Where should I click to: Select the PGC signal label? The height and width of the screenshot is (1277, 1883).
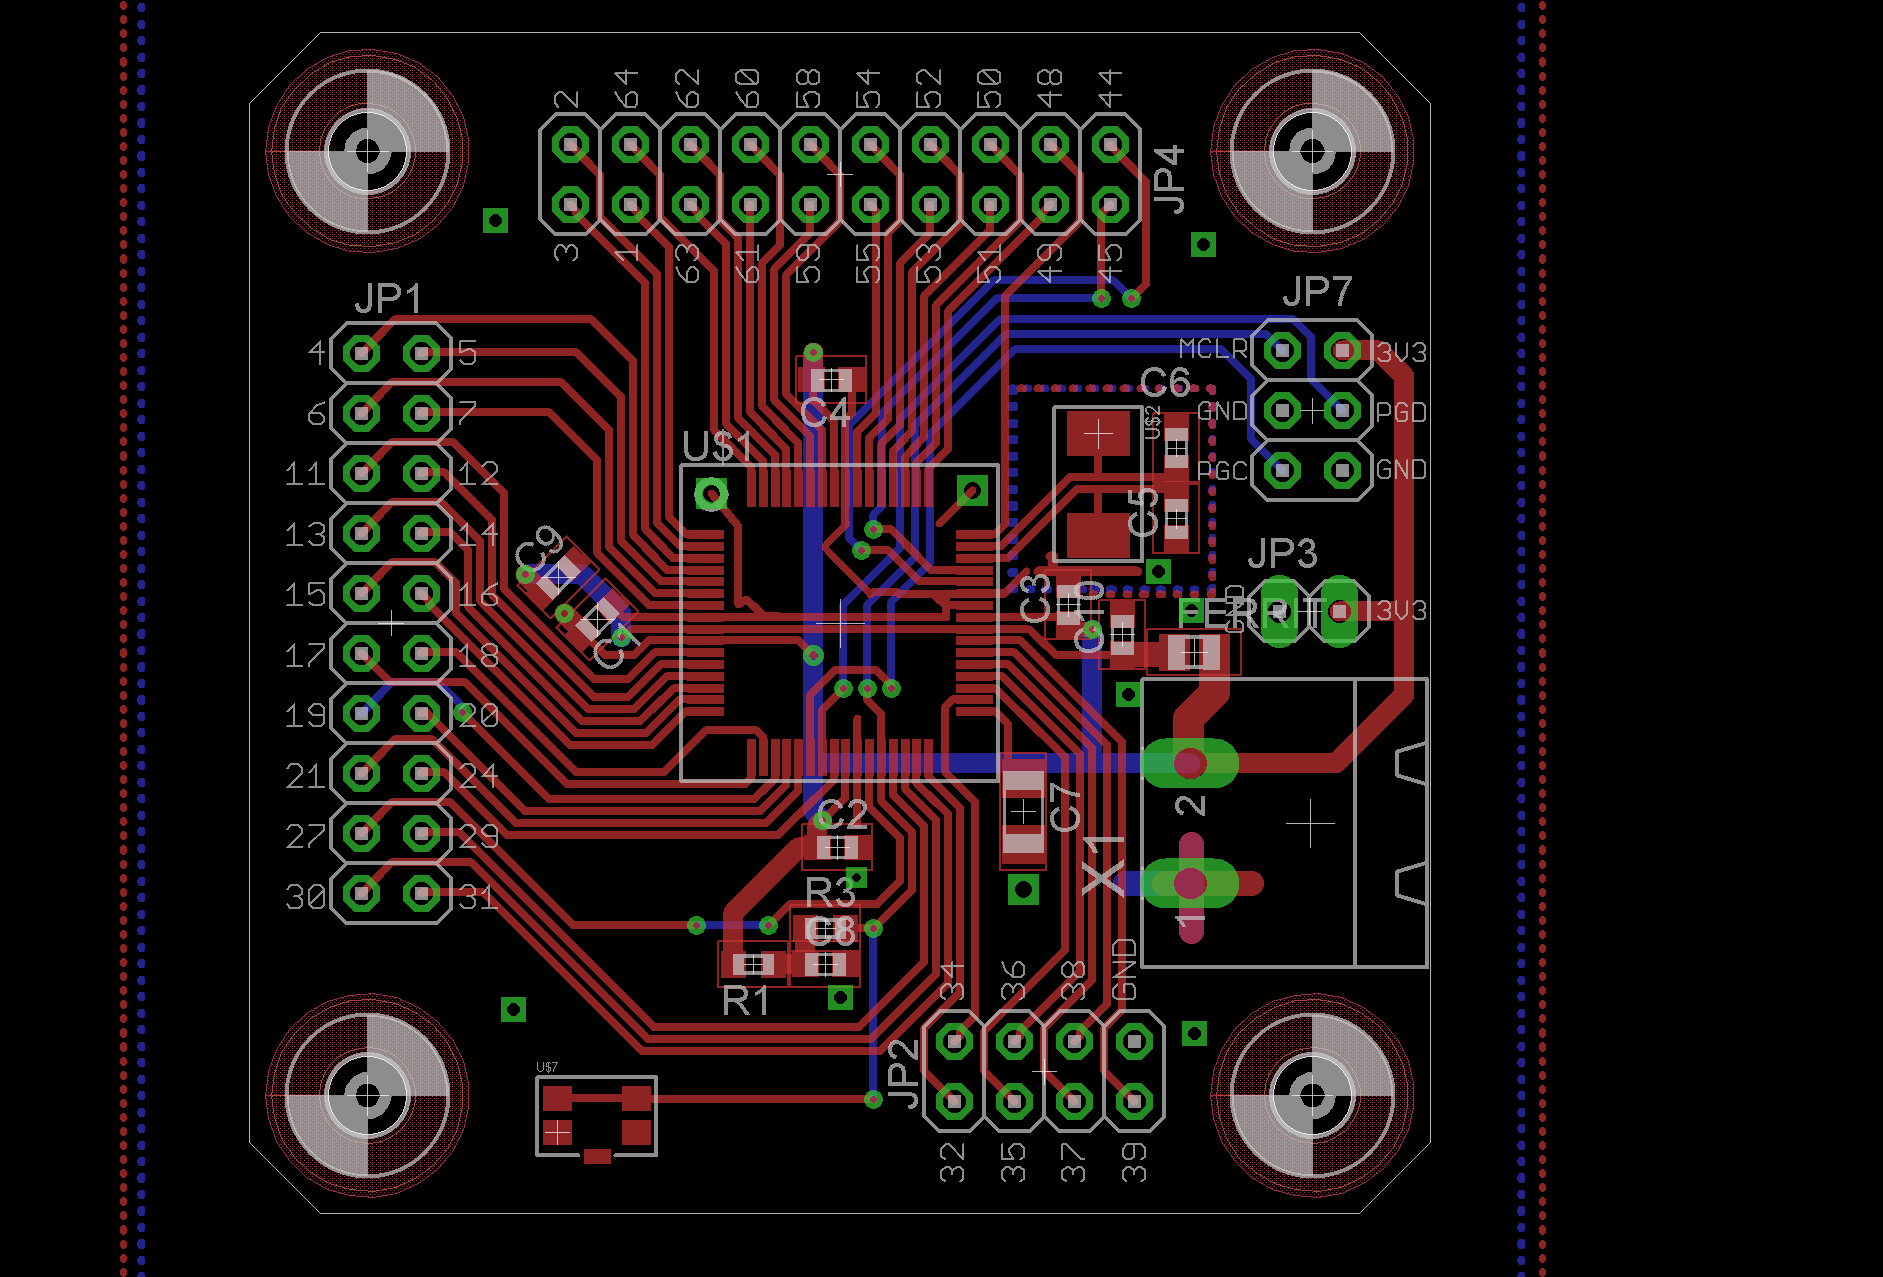pyautogui.click(x=1222, y=470)
